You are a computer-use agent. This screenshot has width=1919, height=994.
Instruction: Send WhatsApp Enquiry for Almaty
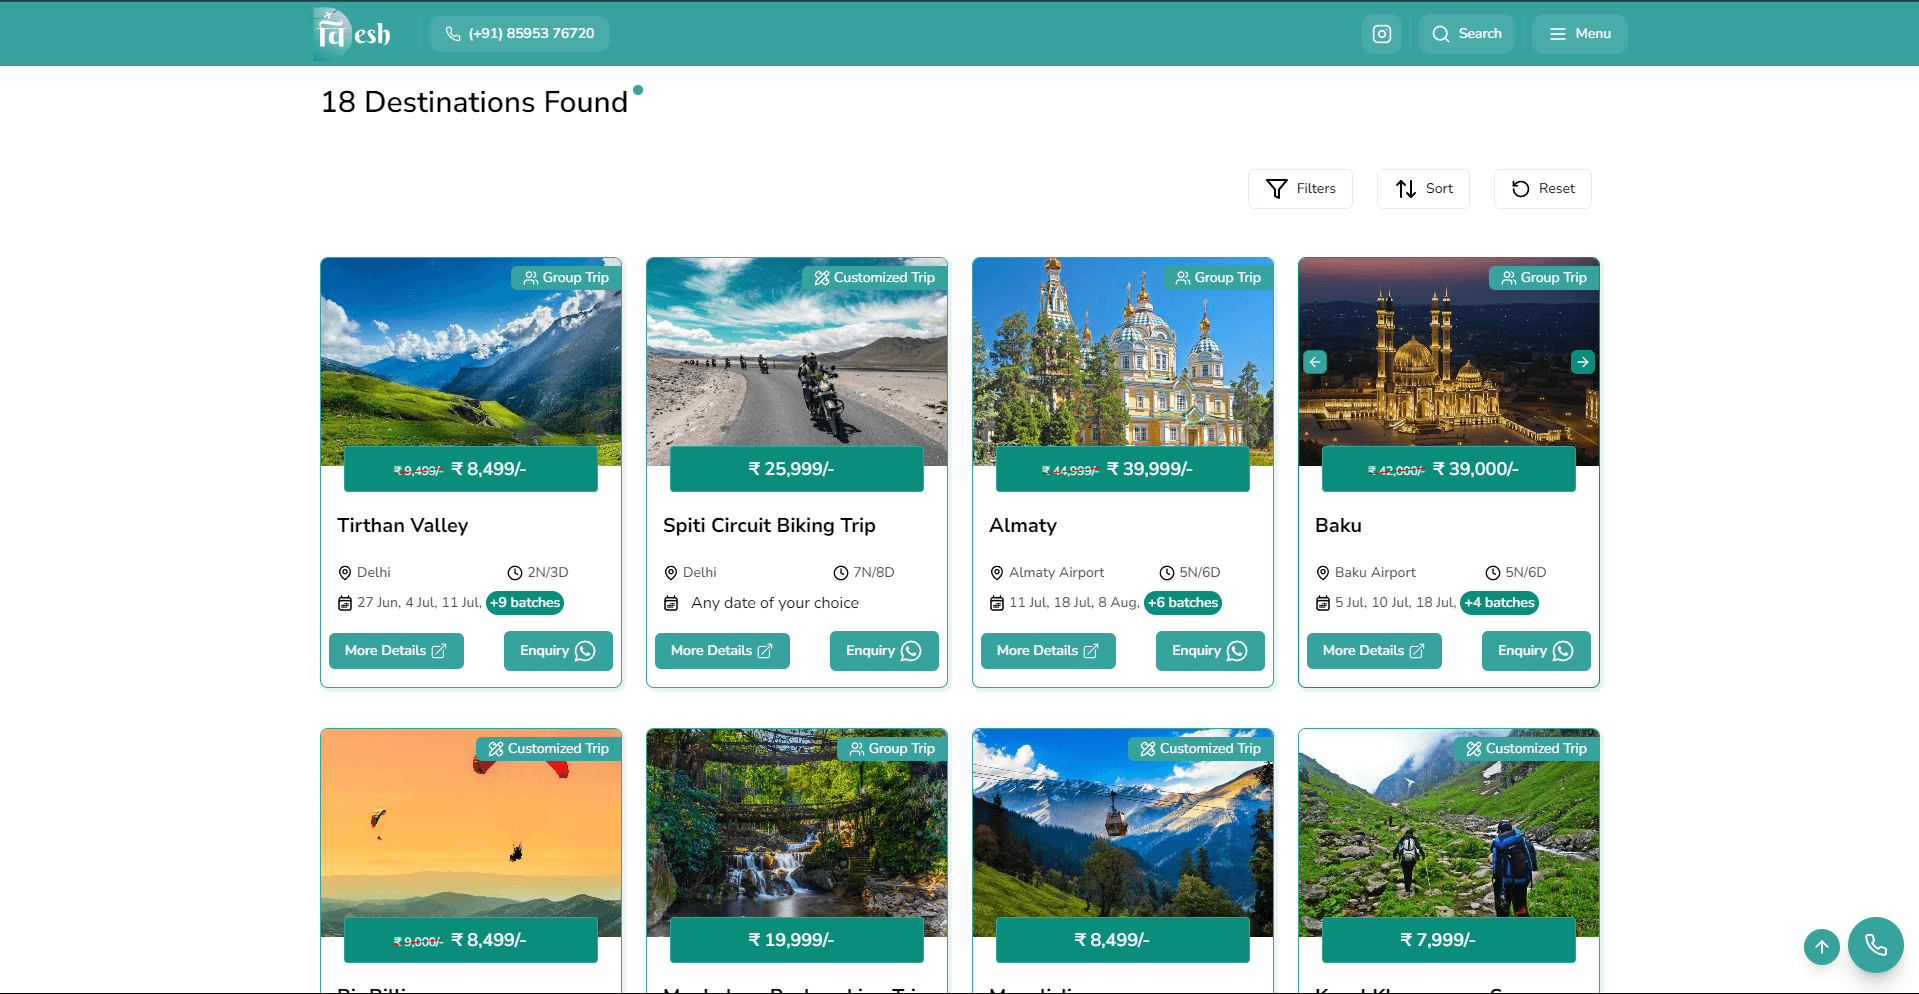(1210, 651)
